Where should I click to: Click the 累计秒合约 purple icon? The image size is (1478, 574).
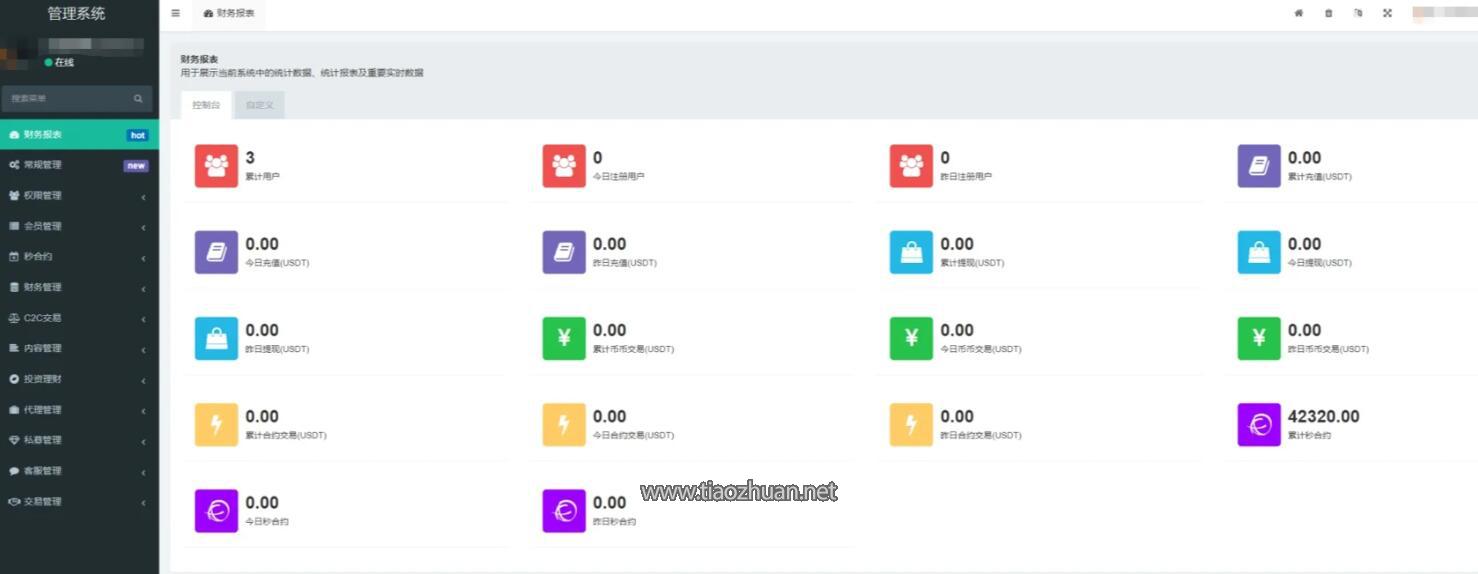coord(1259,425)
